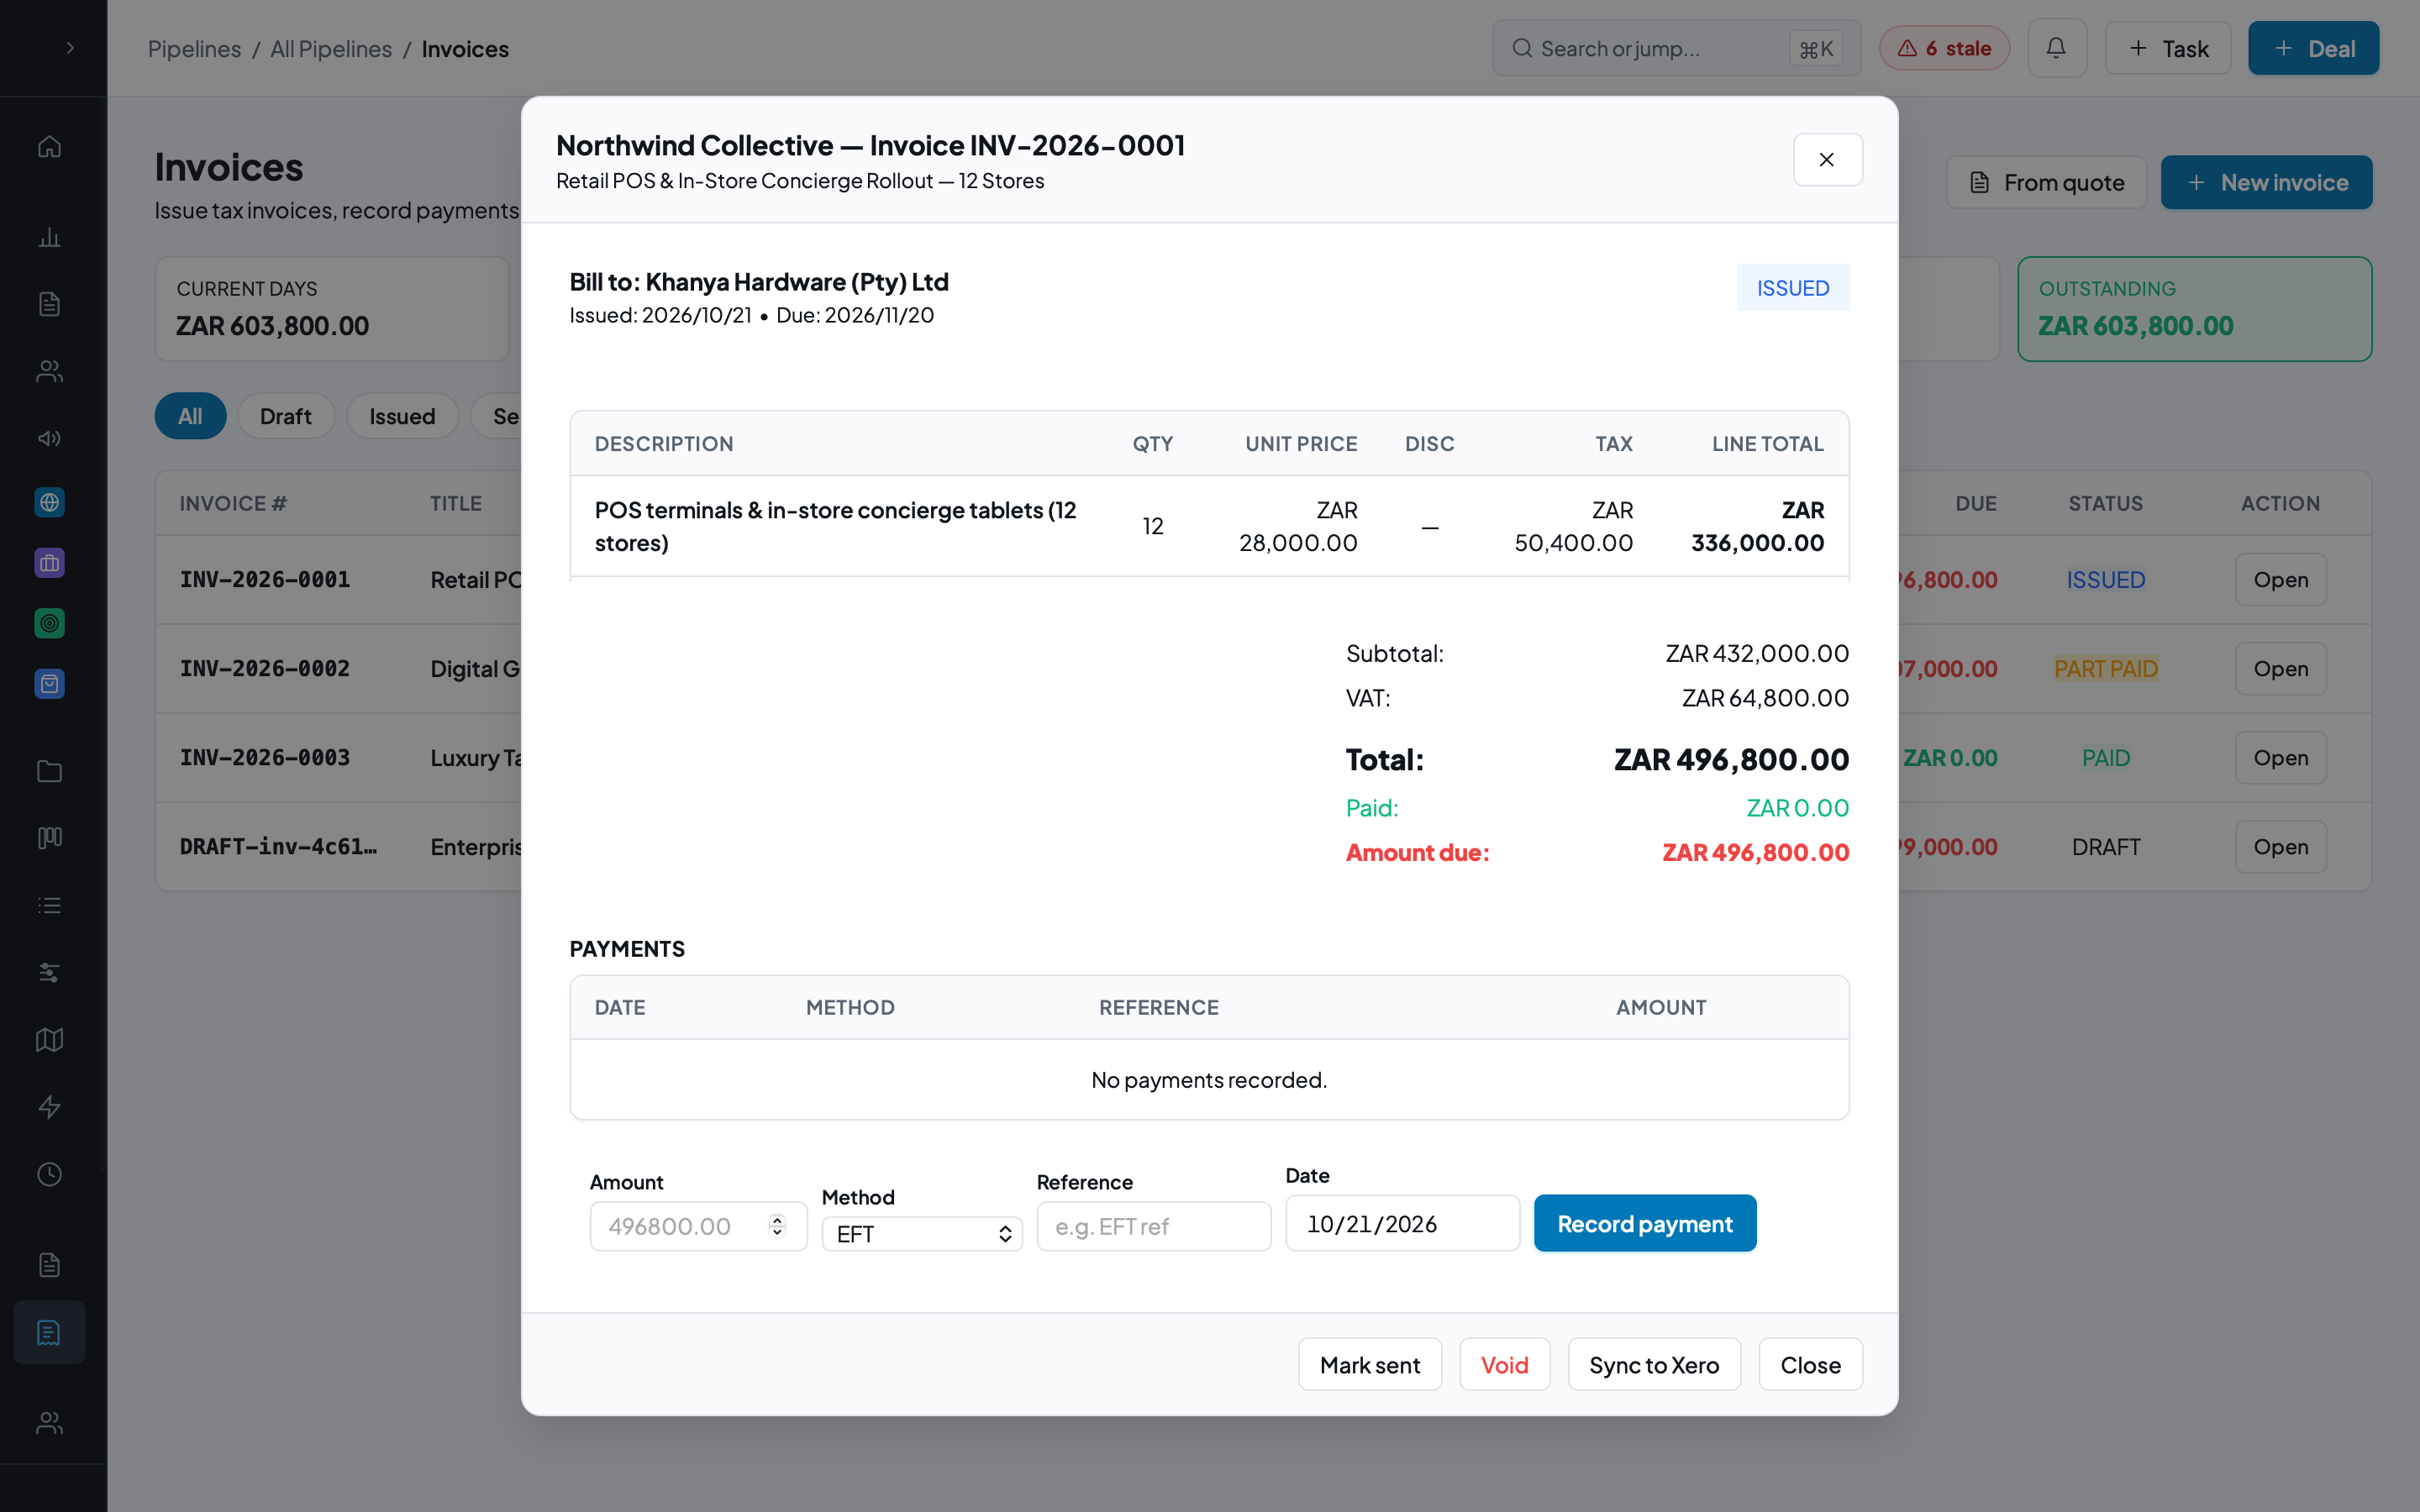
Task: Click the notifications bell icon
Action: (2056, 48)
